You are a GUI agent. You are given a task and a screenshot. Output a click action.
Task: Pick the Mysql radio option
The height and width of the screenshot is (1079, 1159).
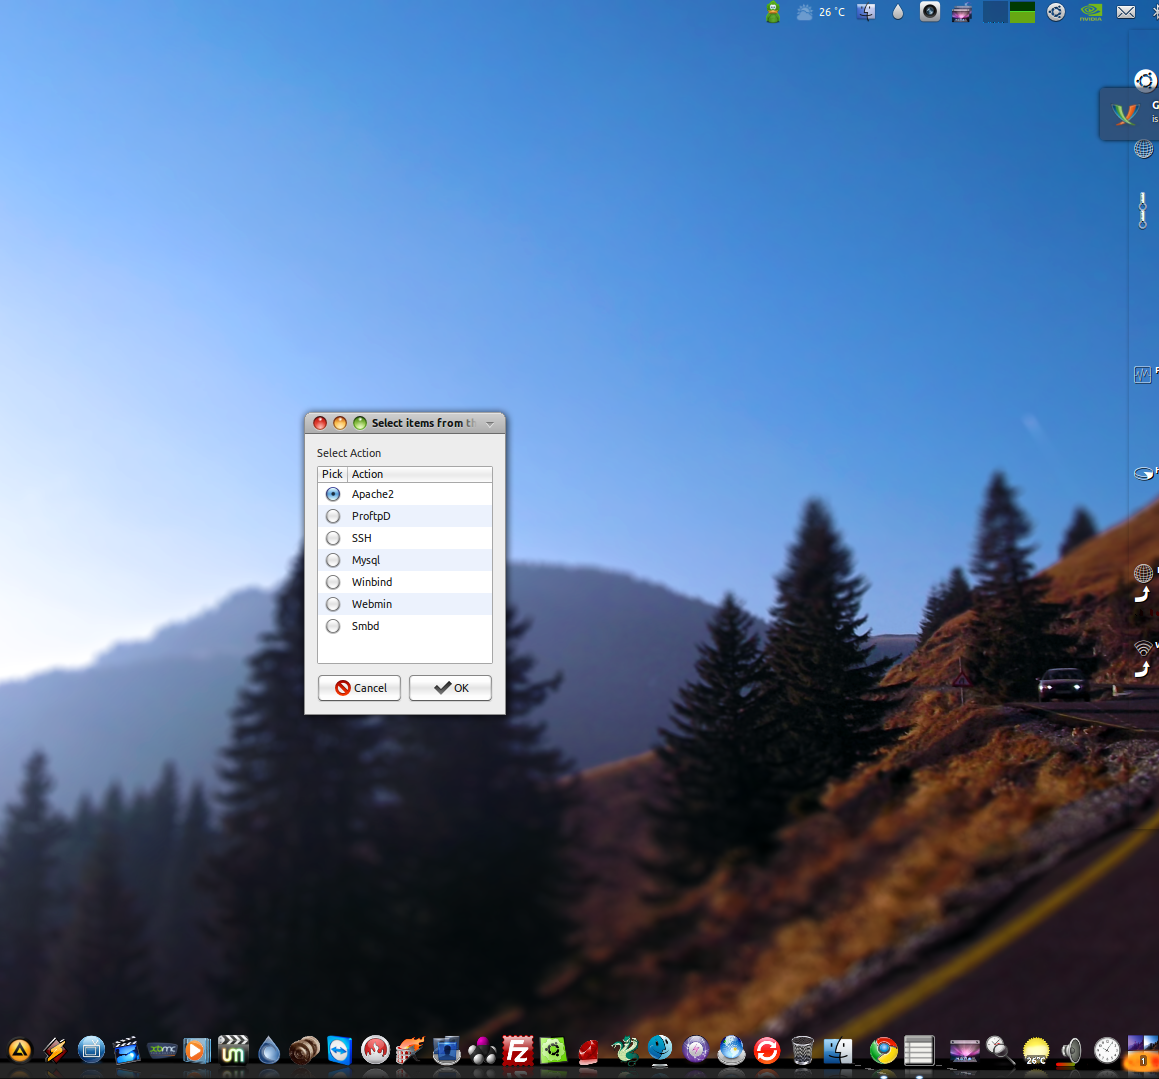333,560
